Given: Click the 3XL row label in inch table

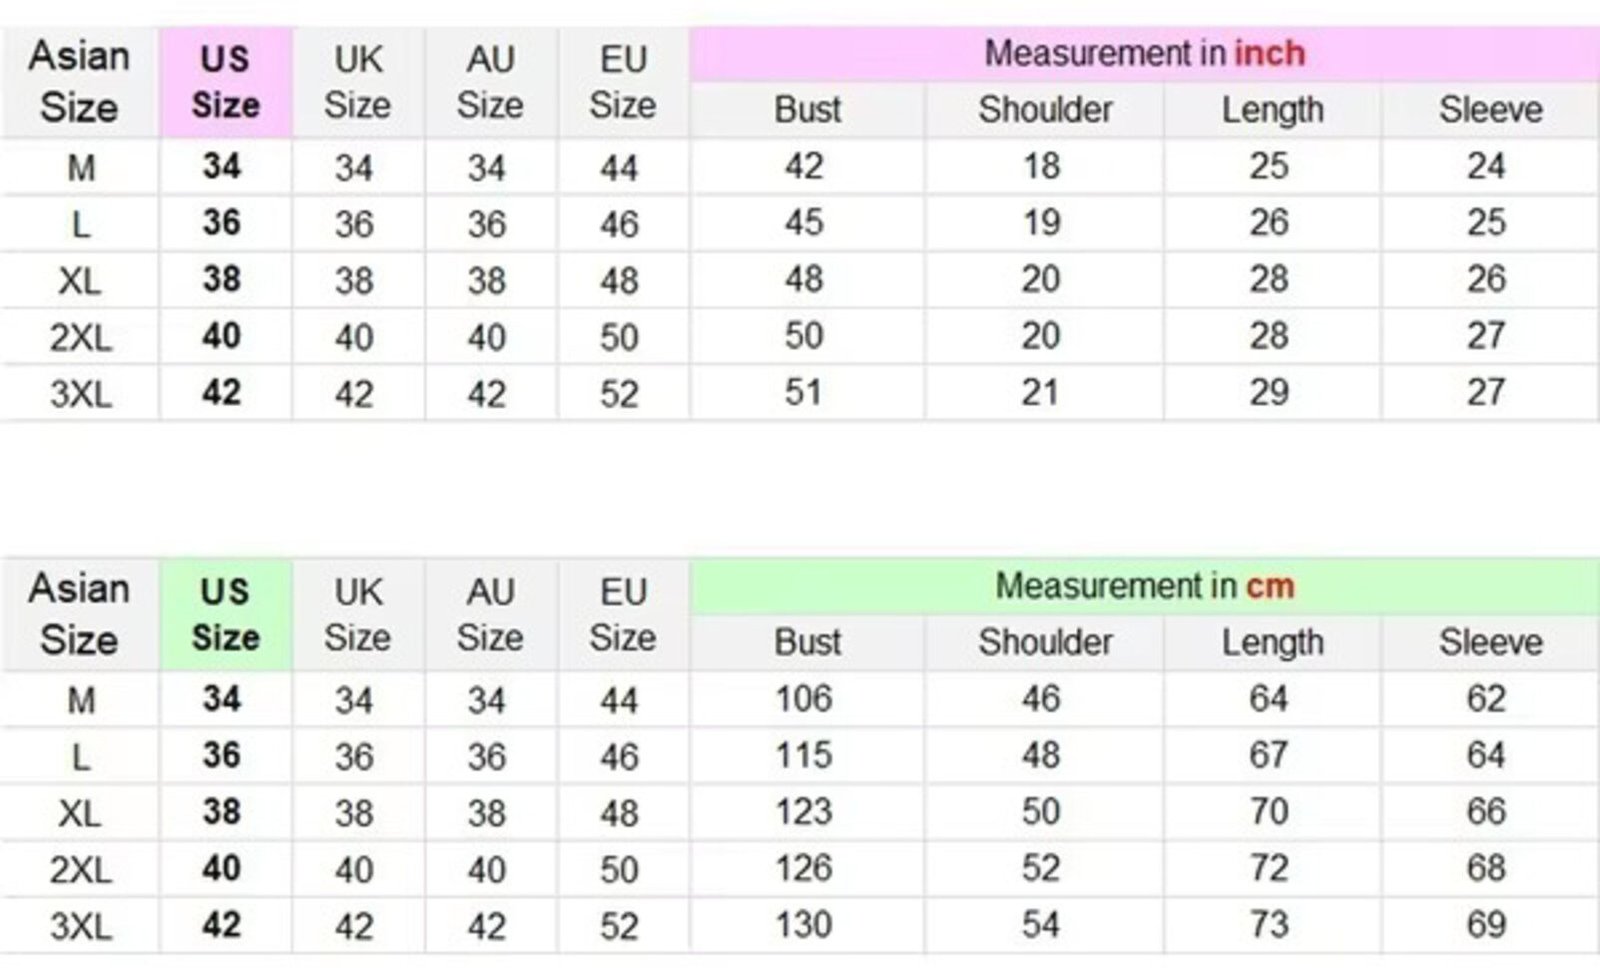Looking at the screenshot, I should pos(81,394).
